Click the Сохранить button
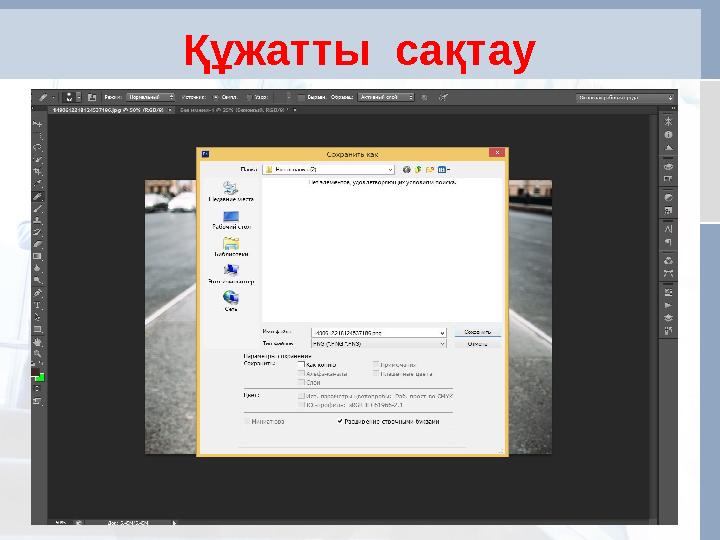 [x=478, y=332]
